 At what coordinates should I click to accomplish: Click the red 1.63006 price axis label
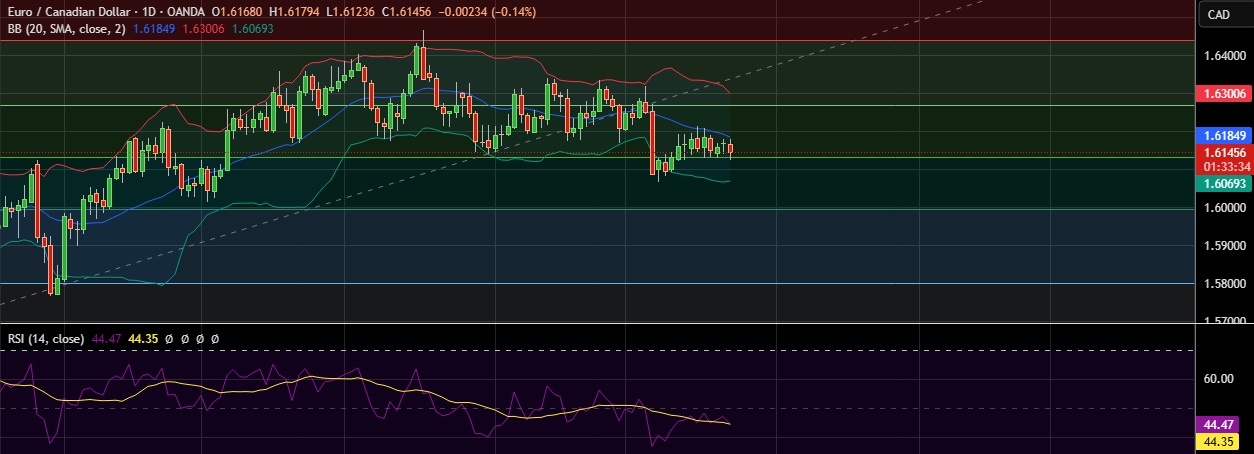(x=1224, y=93)
